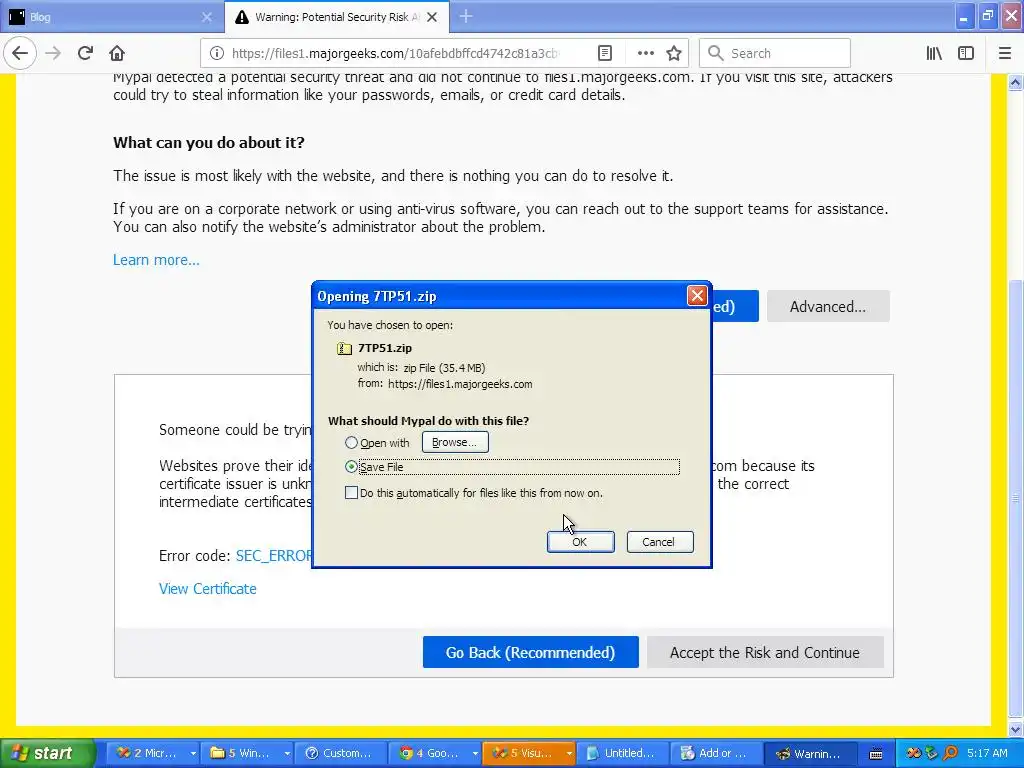Click the scrollbar down arrow

click(1016, 729)
